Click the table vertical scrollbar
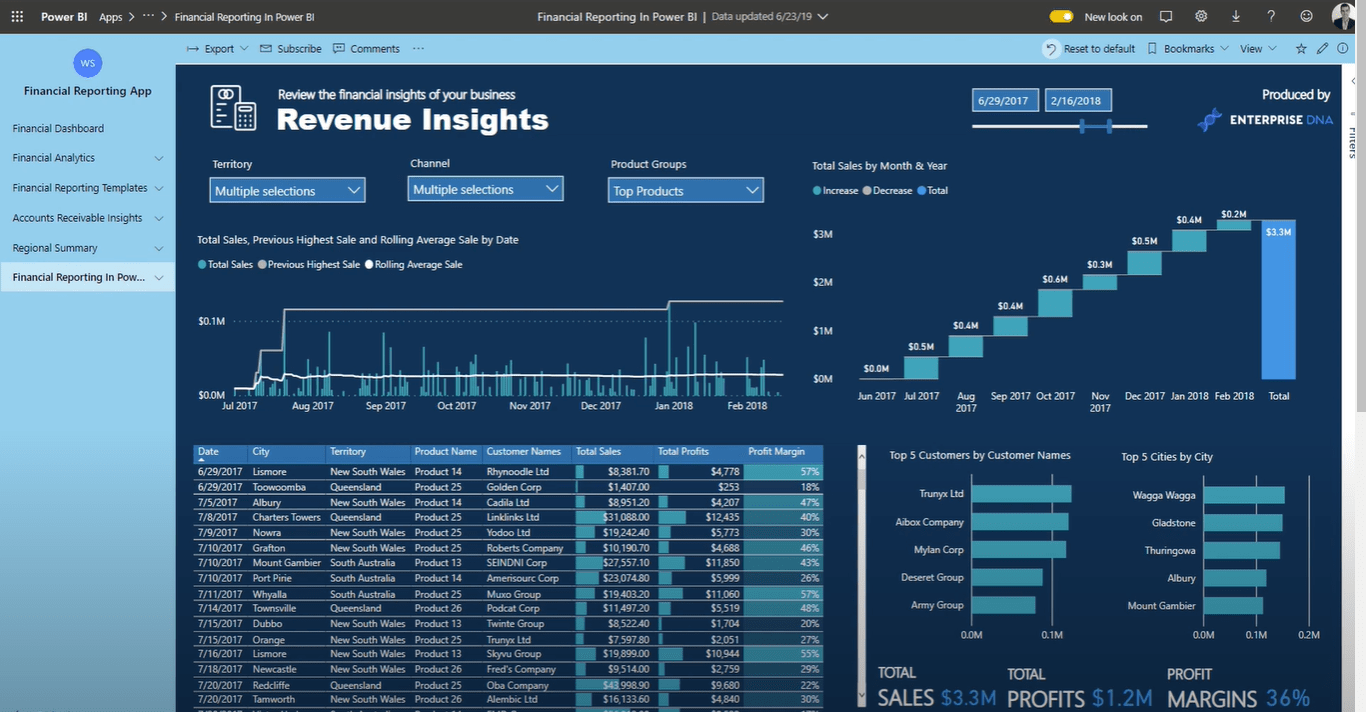This screenshot has height=712, width=1366. pyautogui.click(x=863, y=576)
